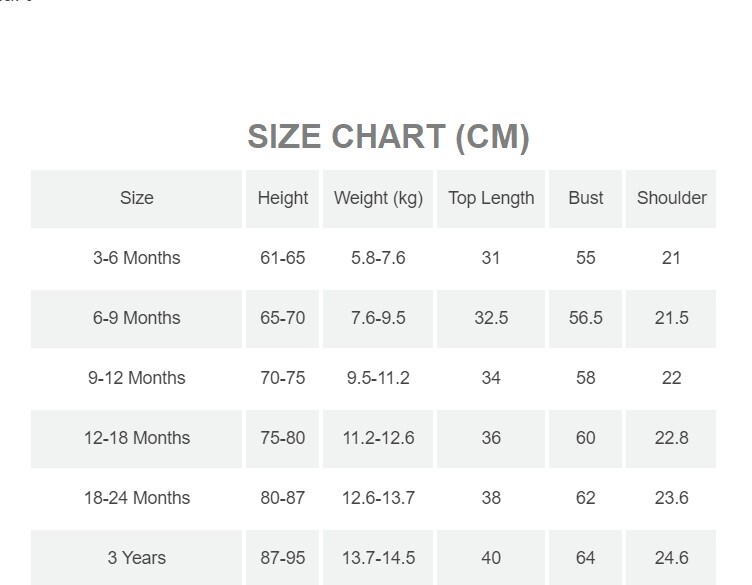This screenshot has width=752, height=585.
Task: Click the 12-18 Months size cell
Action: (137, 438)
